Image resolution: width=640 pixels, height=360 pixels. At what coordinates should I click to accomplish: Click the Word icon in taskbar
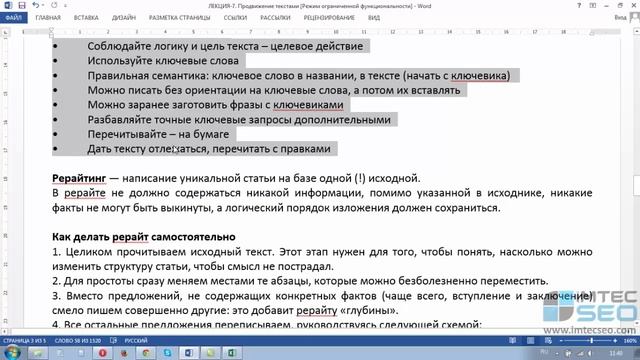click(x=189, y=353)
